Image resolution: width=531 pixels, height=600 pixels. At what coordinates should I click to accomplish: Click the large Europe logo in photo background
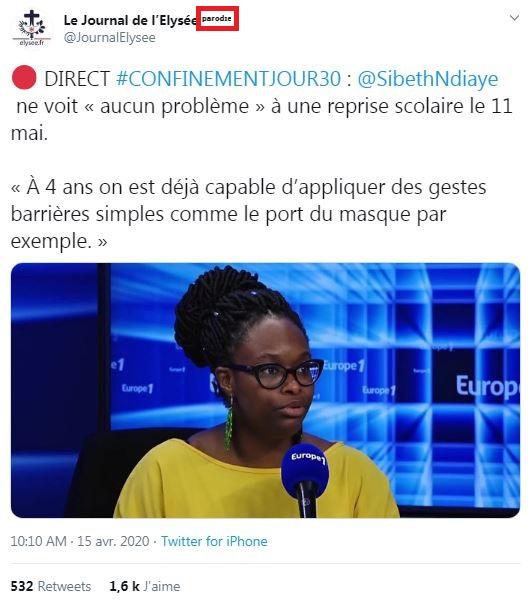(x=488, y=386)
